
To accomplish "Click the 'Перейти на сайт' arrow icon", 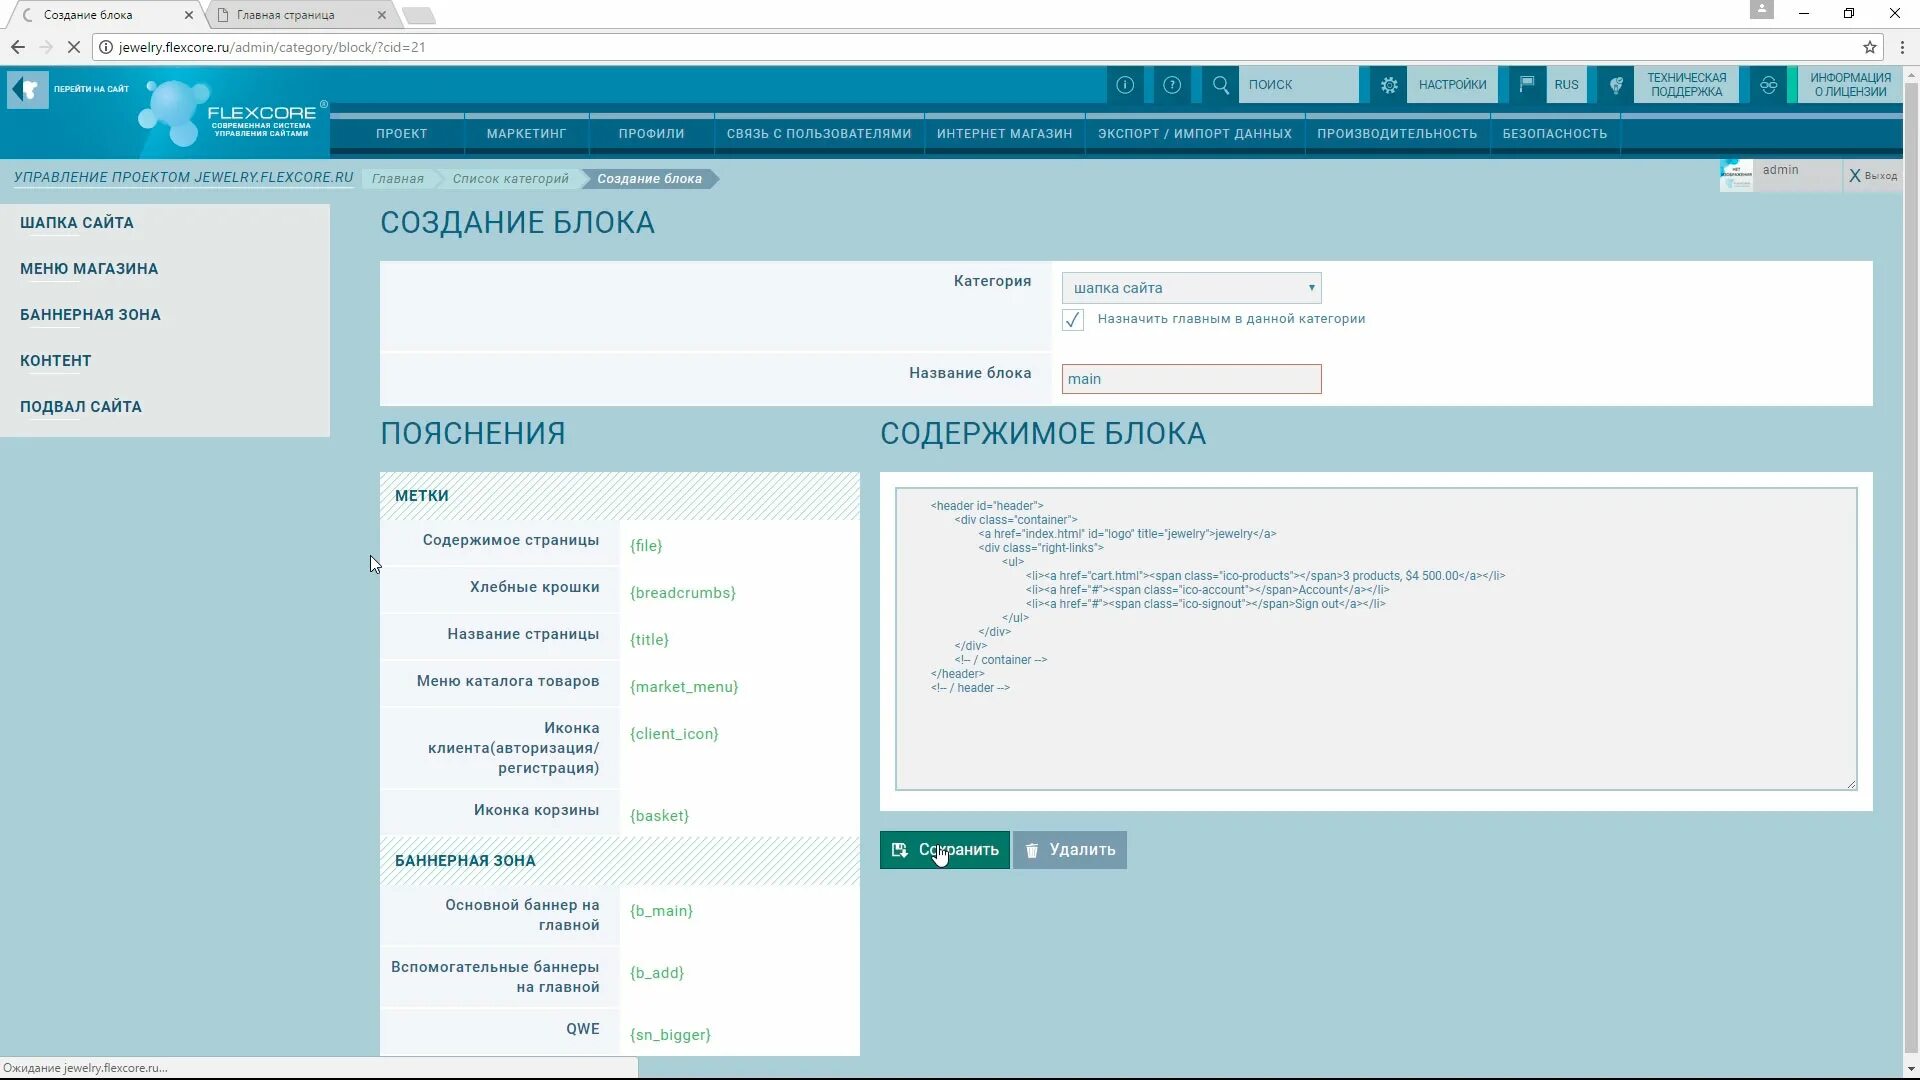I will [x=28, y=89].
